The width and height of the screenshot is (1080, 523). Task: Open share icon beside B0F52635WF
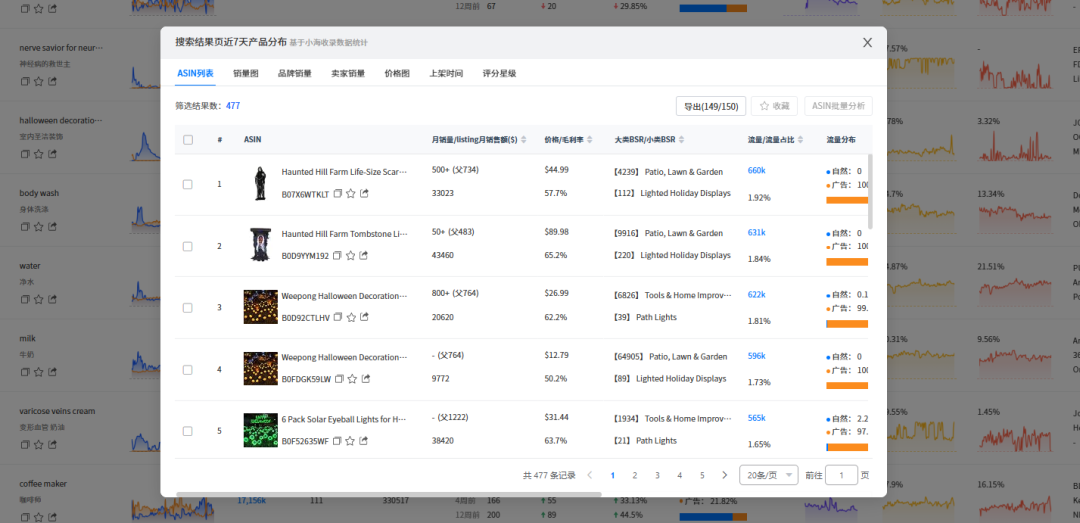[363, 440]
